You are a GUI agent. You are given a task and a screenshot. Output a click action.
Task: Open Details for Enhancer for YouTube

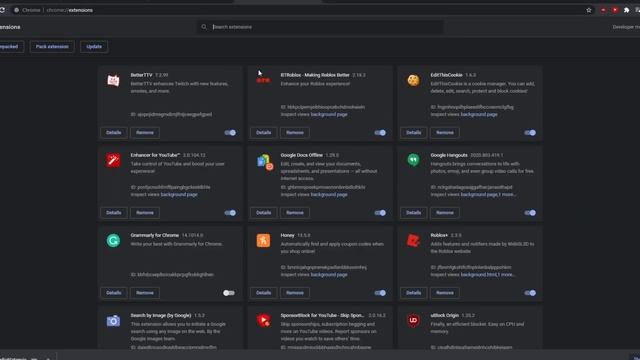coord(113,213)
